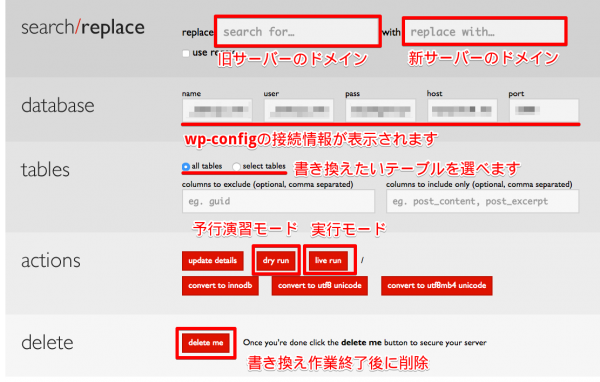
Task: Click the 'search for…' input field
Action: (298, 31)
